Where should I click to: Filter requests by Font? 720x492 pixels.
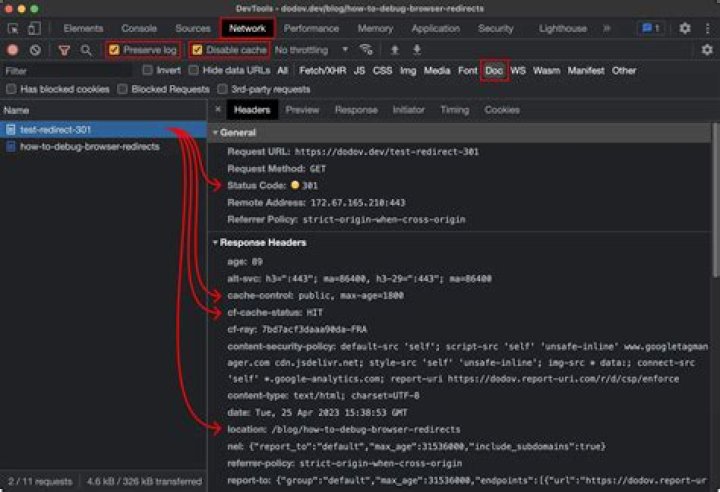click(x=467, y=71)
